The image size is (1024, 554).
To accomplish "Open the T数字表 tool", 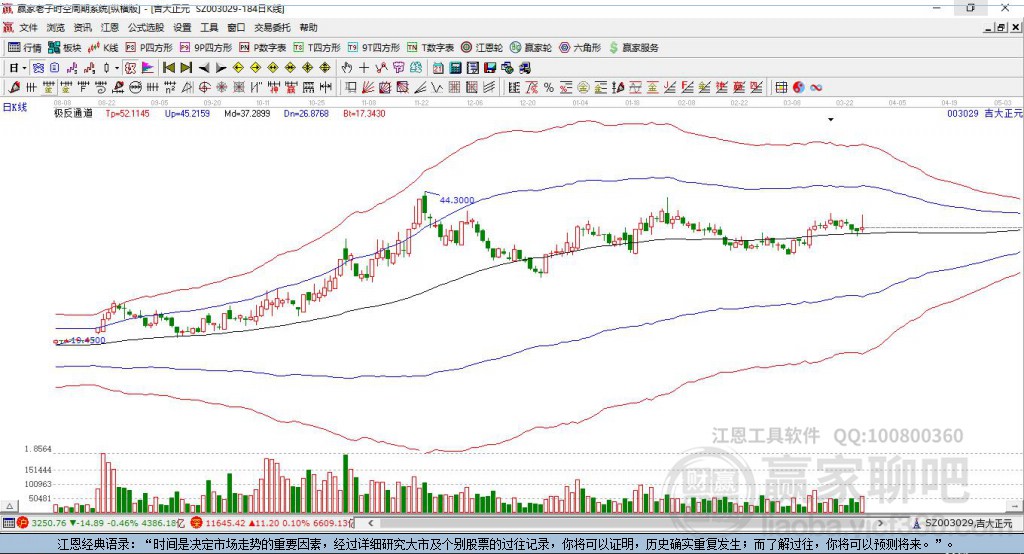I will [x=430, y=48].
